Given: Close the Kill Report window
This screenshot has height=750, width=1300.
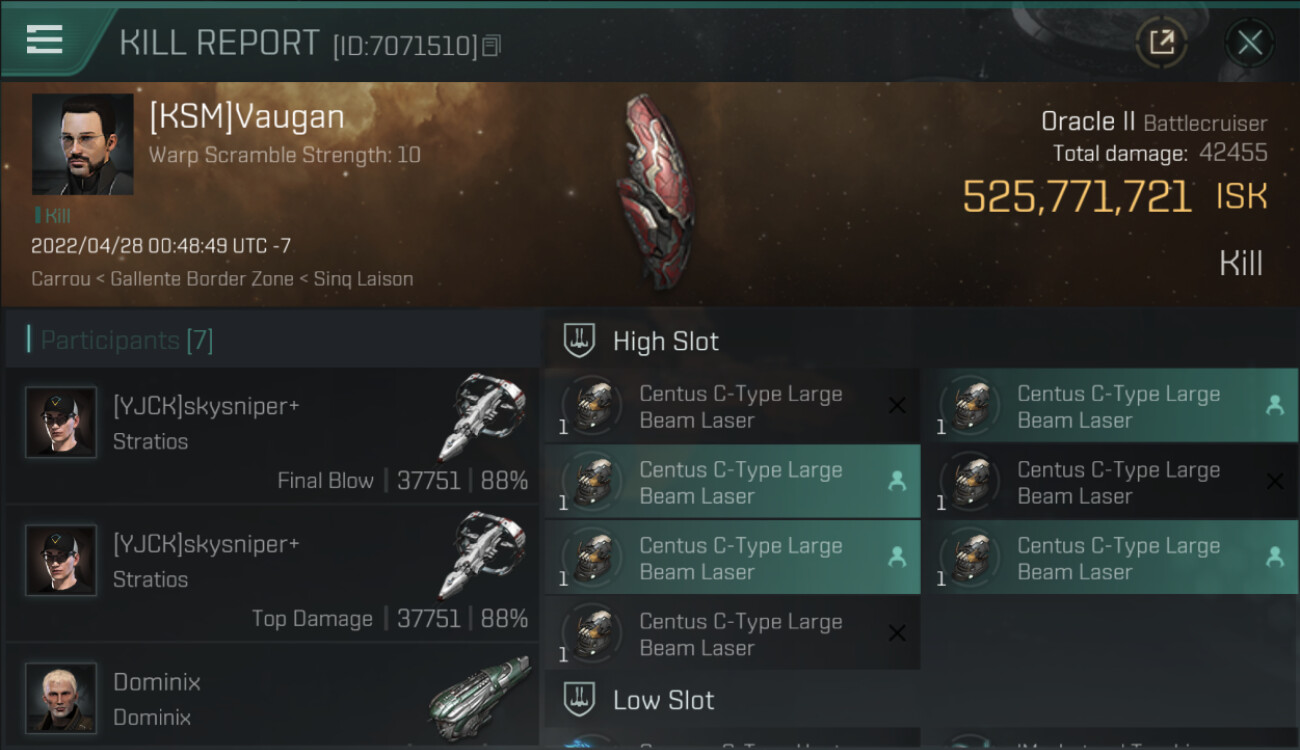Looking at the screenshot, I should [x=1249, y=42].
